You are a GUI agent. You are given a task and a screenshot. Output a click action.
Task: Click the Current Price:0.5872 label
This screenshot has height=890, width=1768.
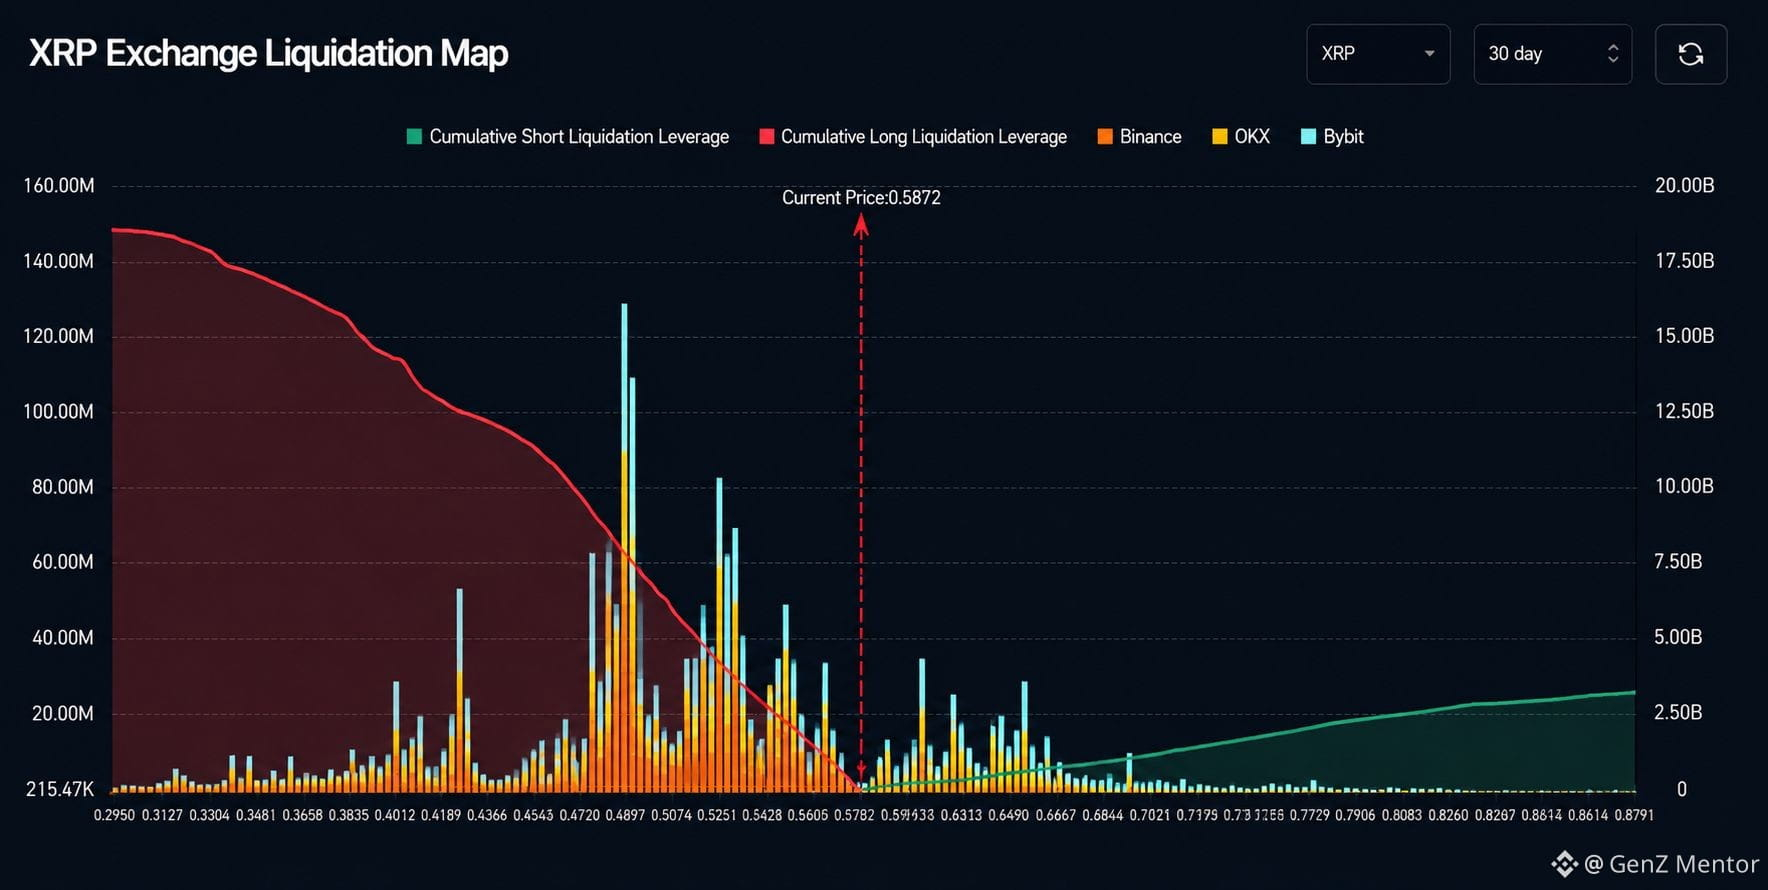(x=861, y=198)
